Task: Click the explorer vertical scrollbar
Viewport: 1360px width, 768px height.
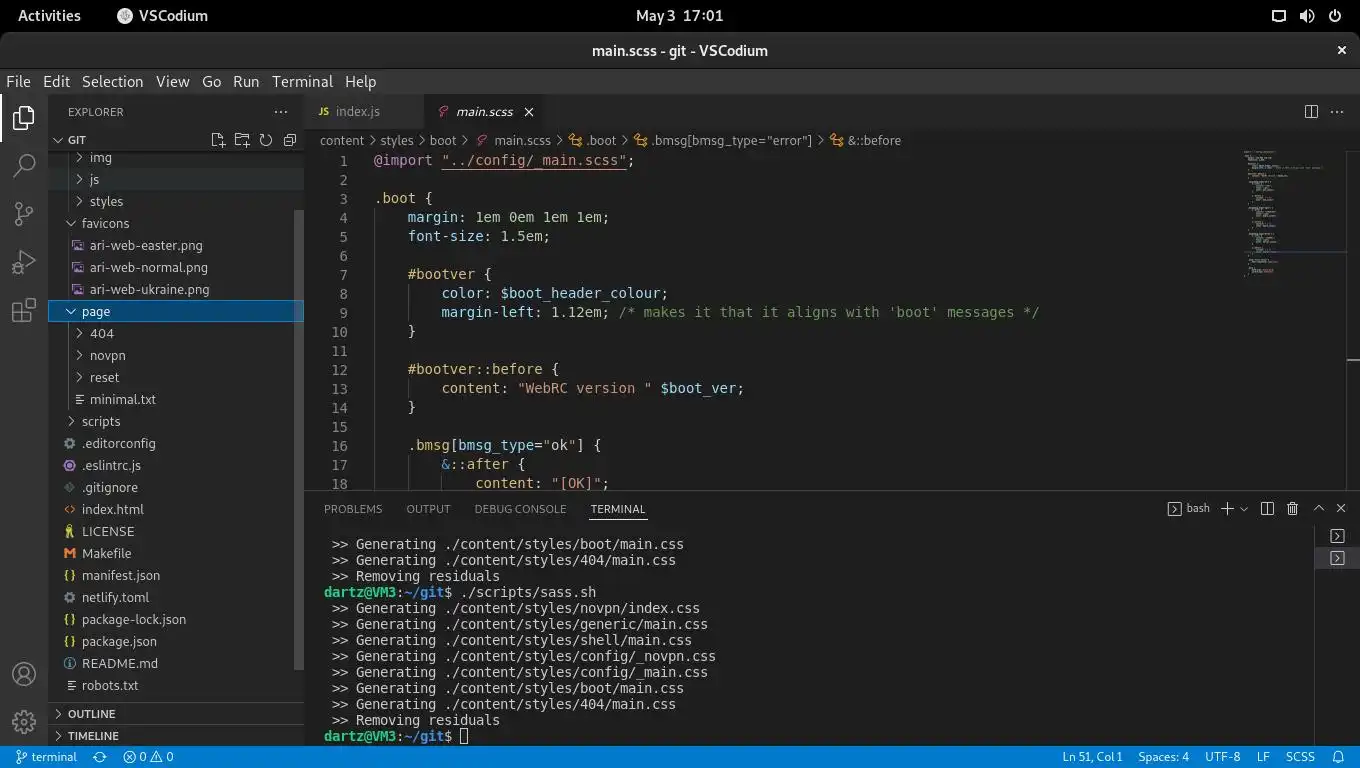Action: pyautogui.click(x=298, y=440)
